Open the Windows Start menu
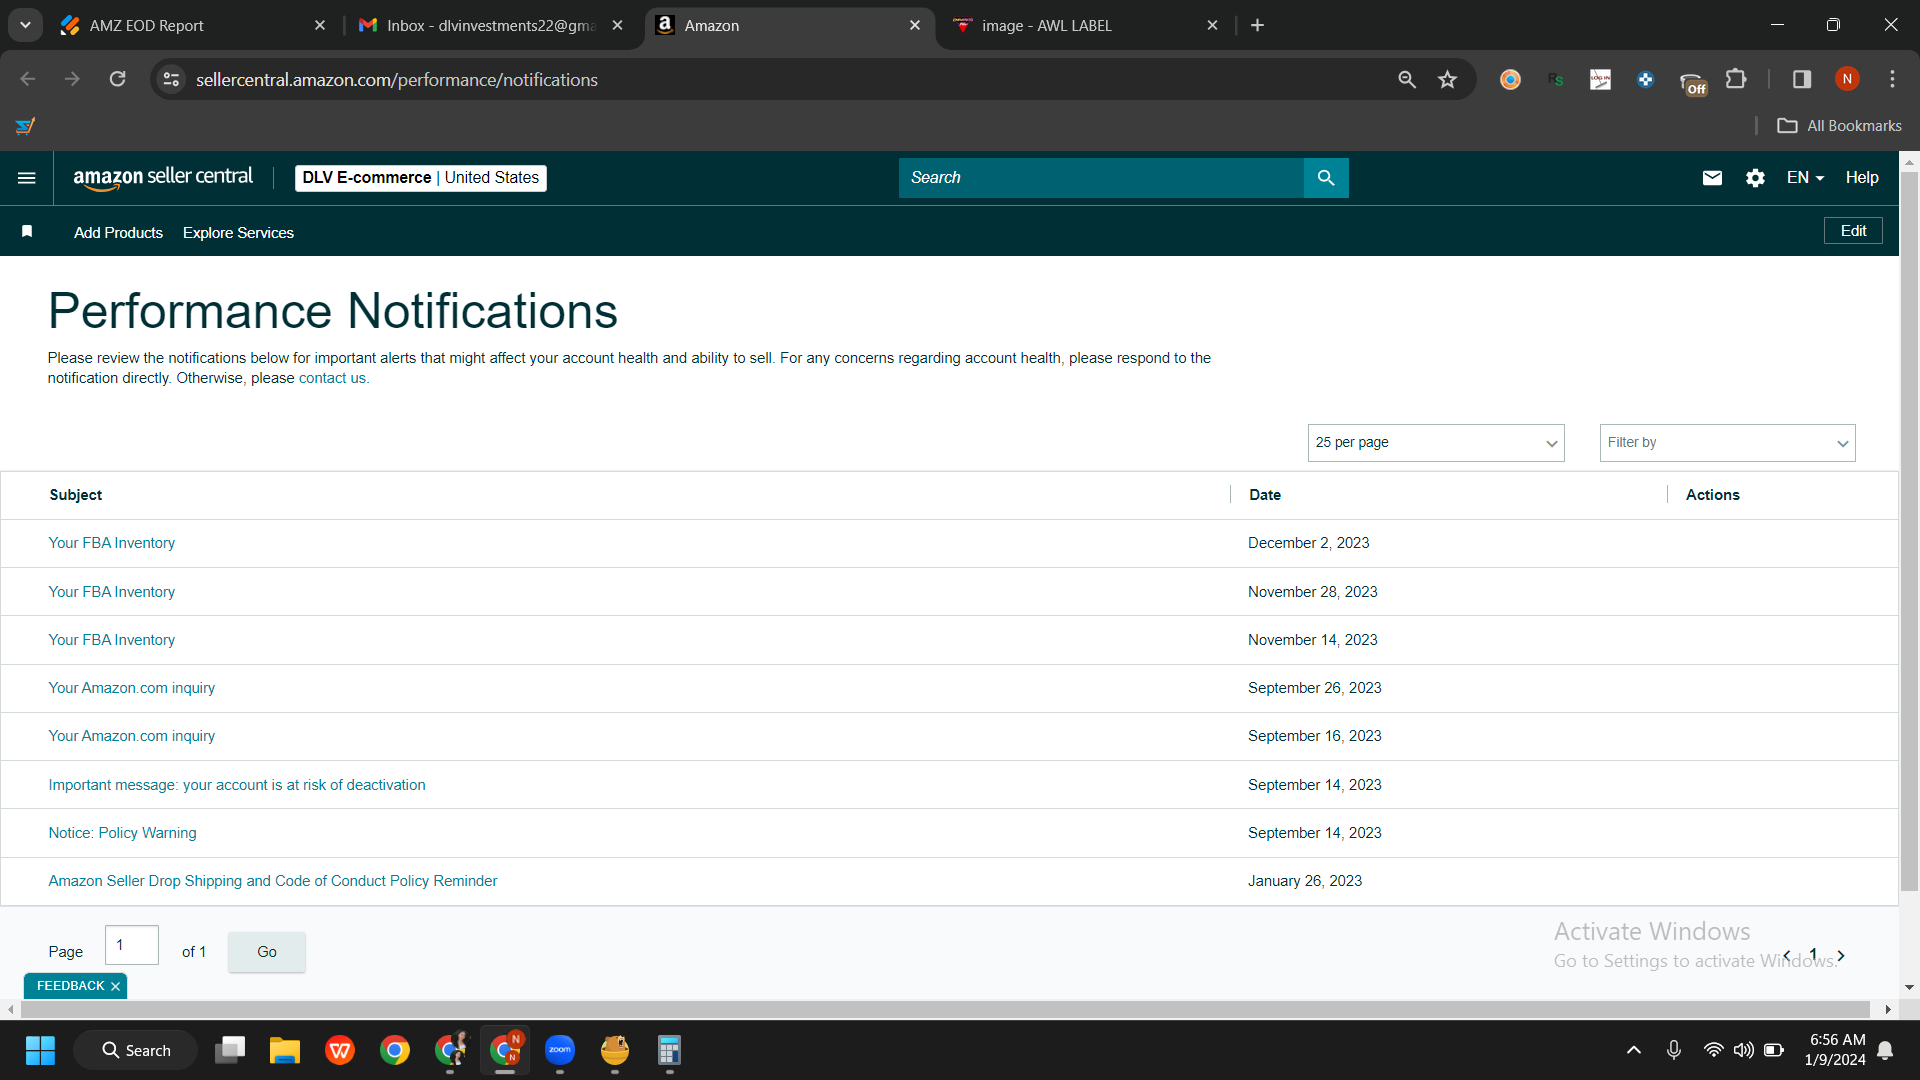Image resolution: width=1920 pixels, height=1080 pixels. coord(40,1050)
